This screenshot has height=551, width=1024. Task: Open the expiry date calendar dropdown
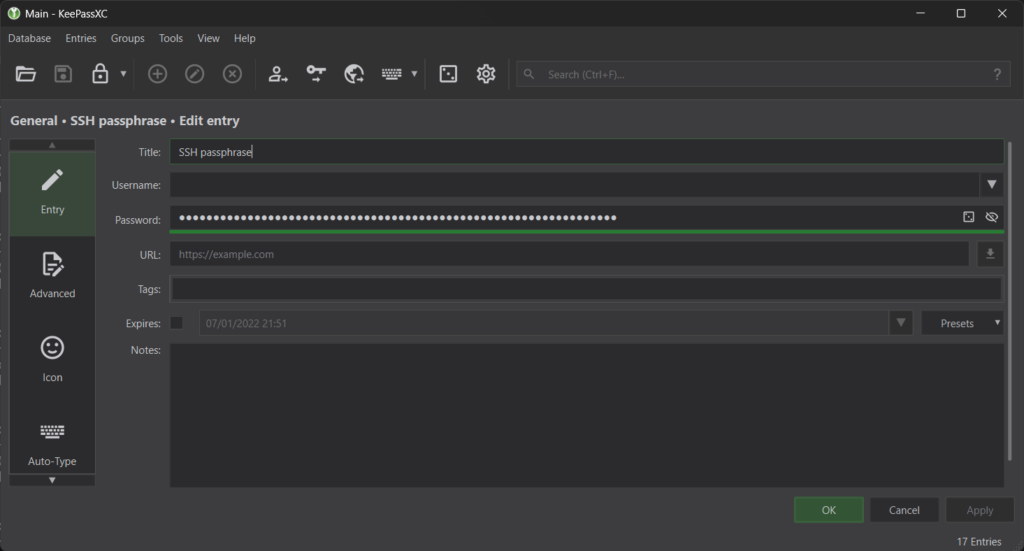[x=901, y=323]
